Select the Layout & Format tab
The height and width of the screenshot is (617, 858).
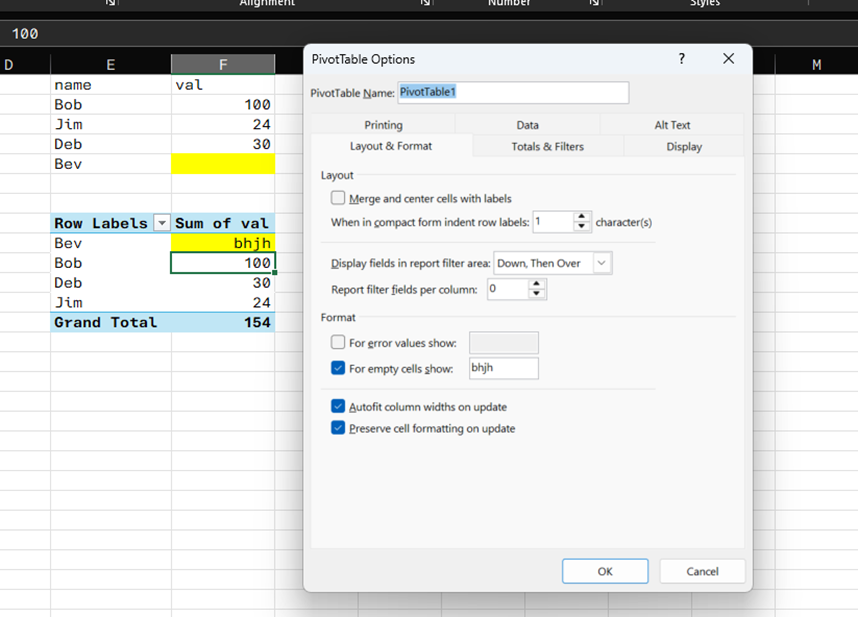coord(391,146)
